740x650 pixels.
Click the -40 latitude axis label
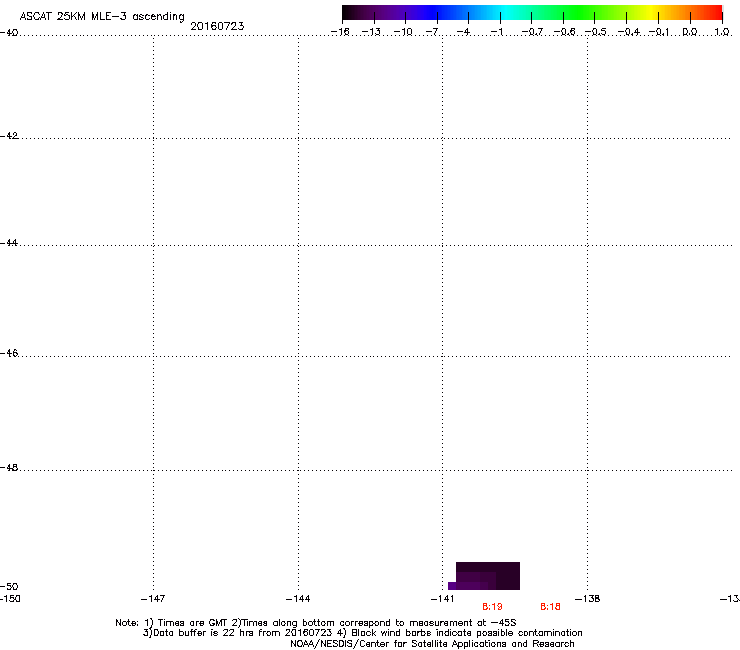tap(9, 33)
